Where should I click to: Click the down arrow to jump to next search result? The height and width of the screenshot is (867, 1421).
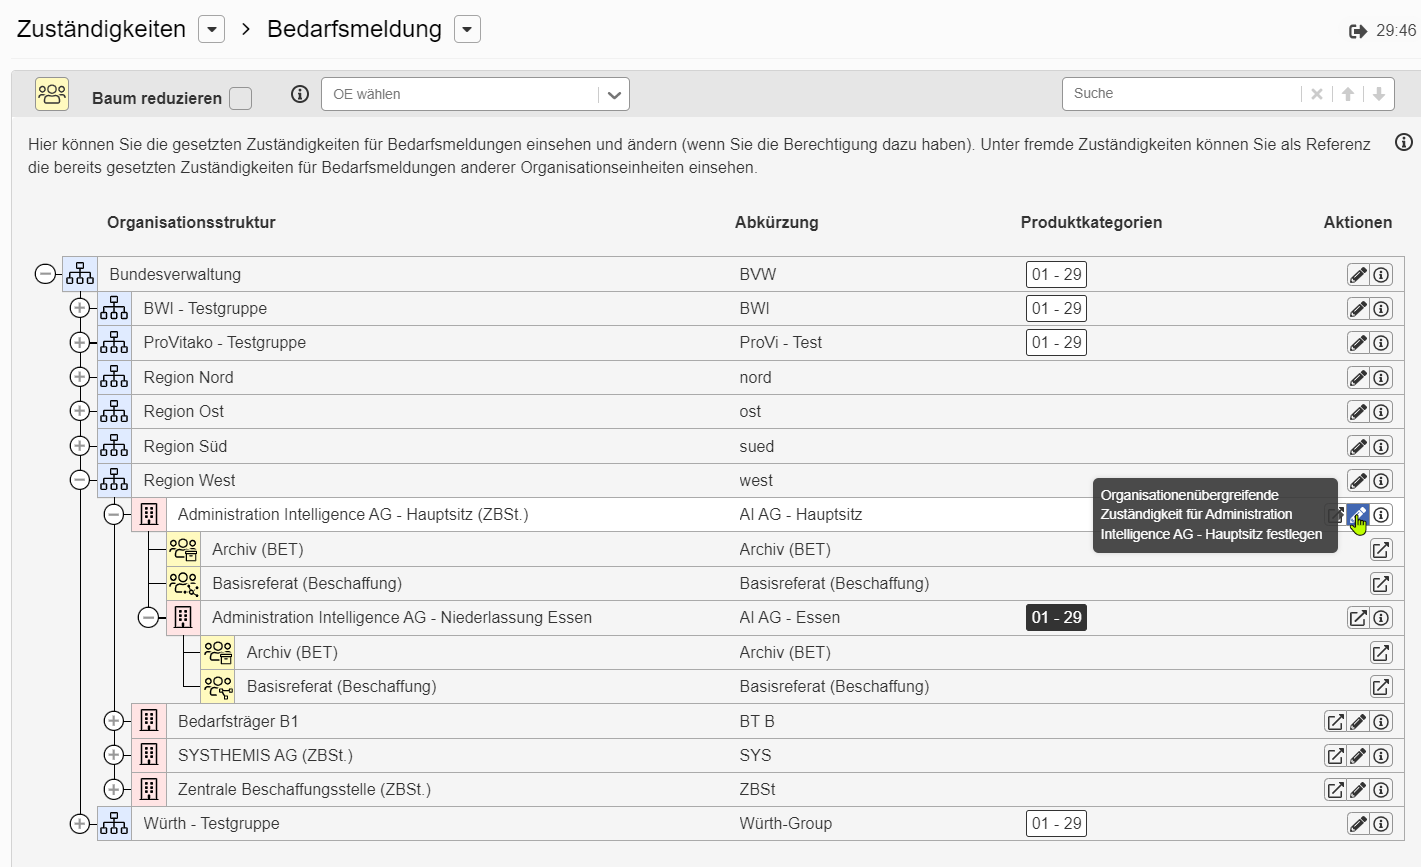pyautogui.click(x=1378, y=93)
